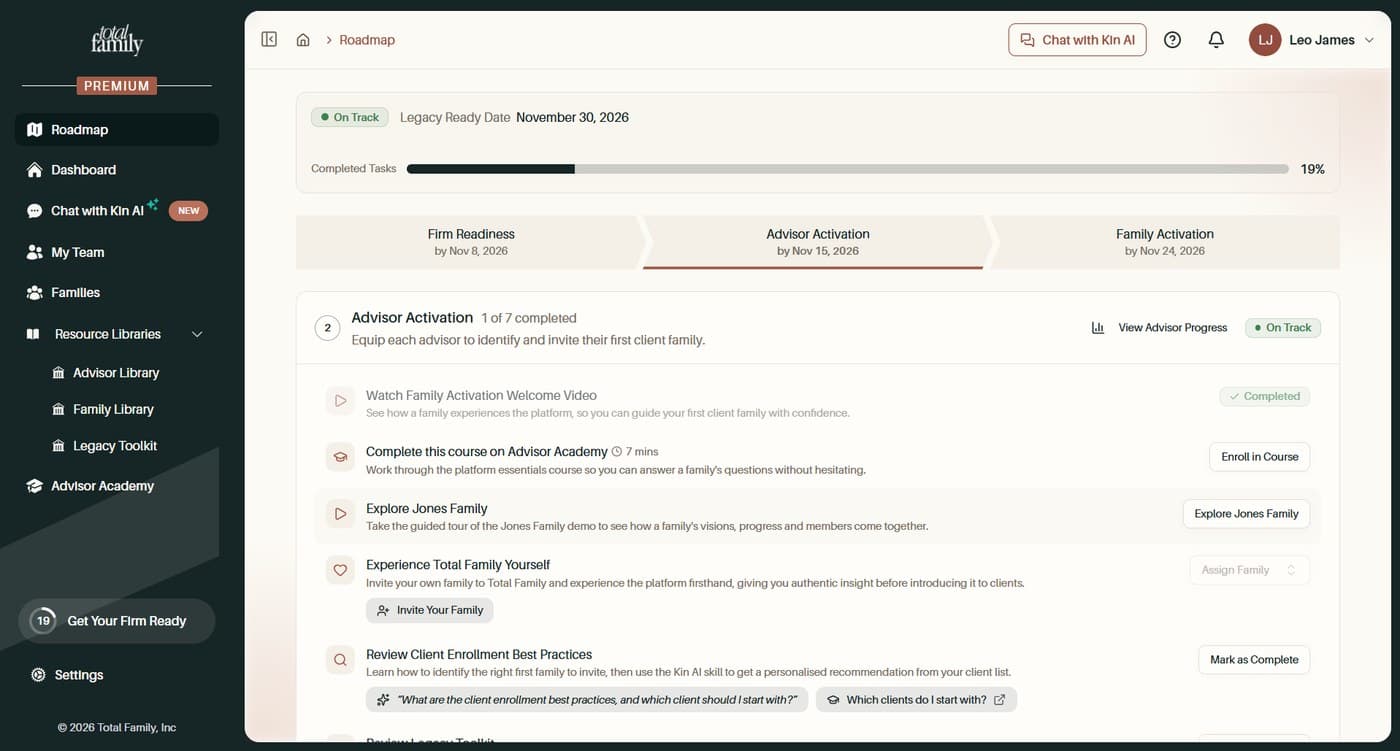Viewport: 1400px width, 751px height.
Task: Click graduation cap icon beside Advisor Academy course task
Action: (340, 457)
